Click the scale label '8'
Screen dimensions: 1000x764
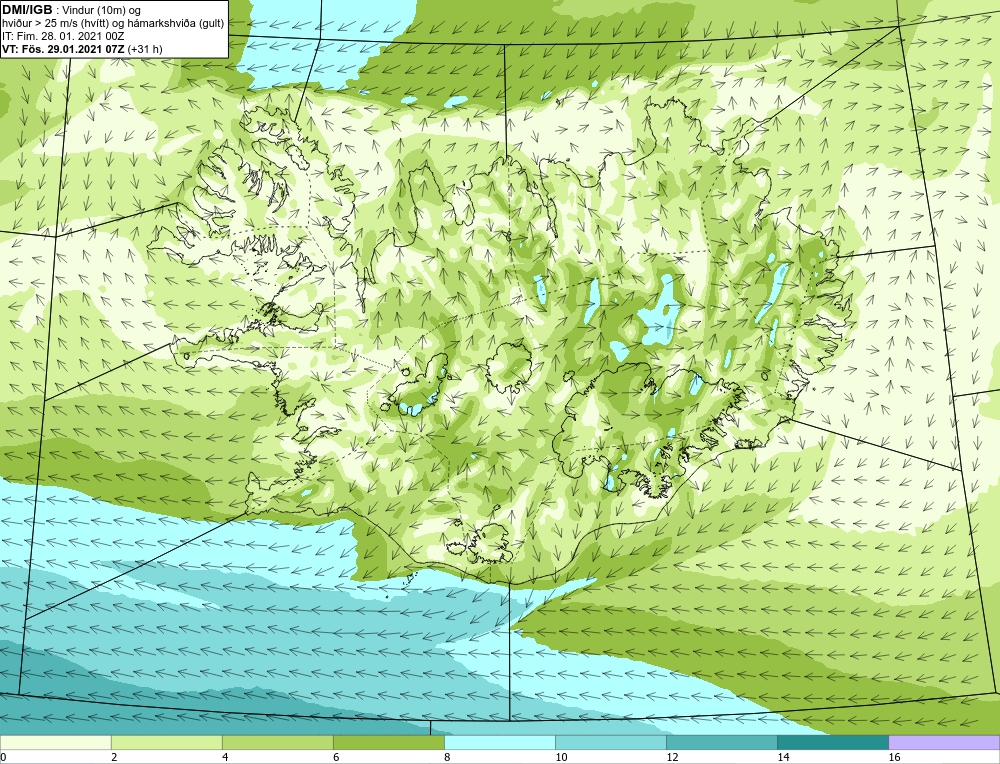pos(447,757)
